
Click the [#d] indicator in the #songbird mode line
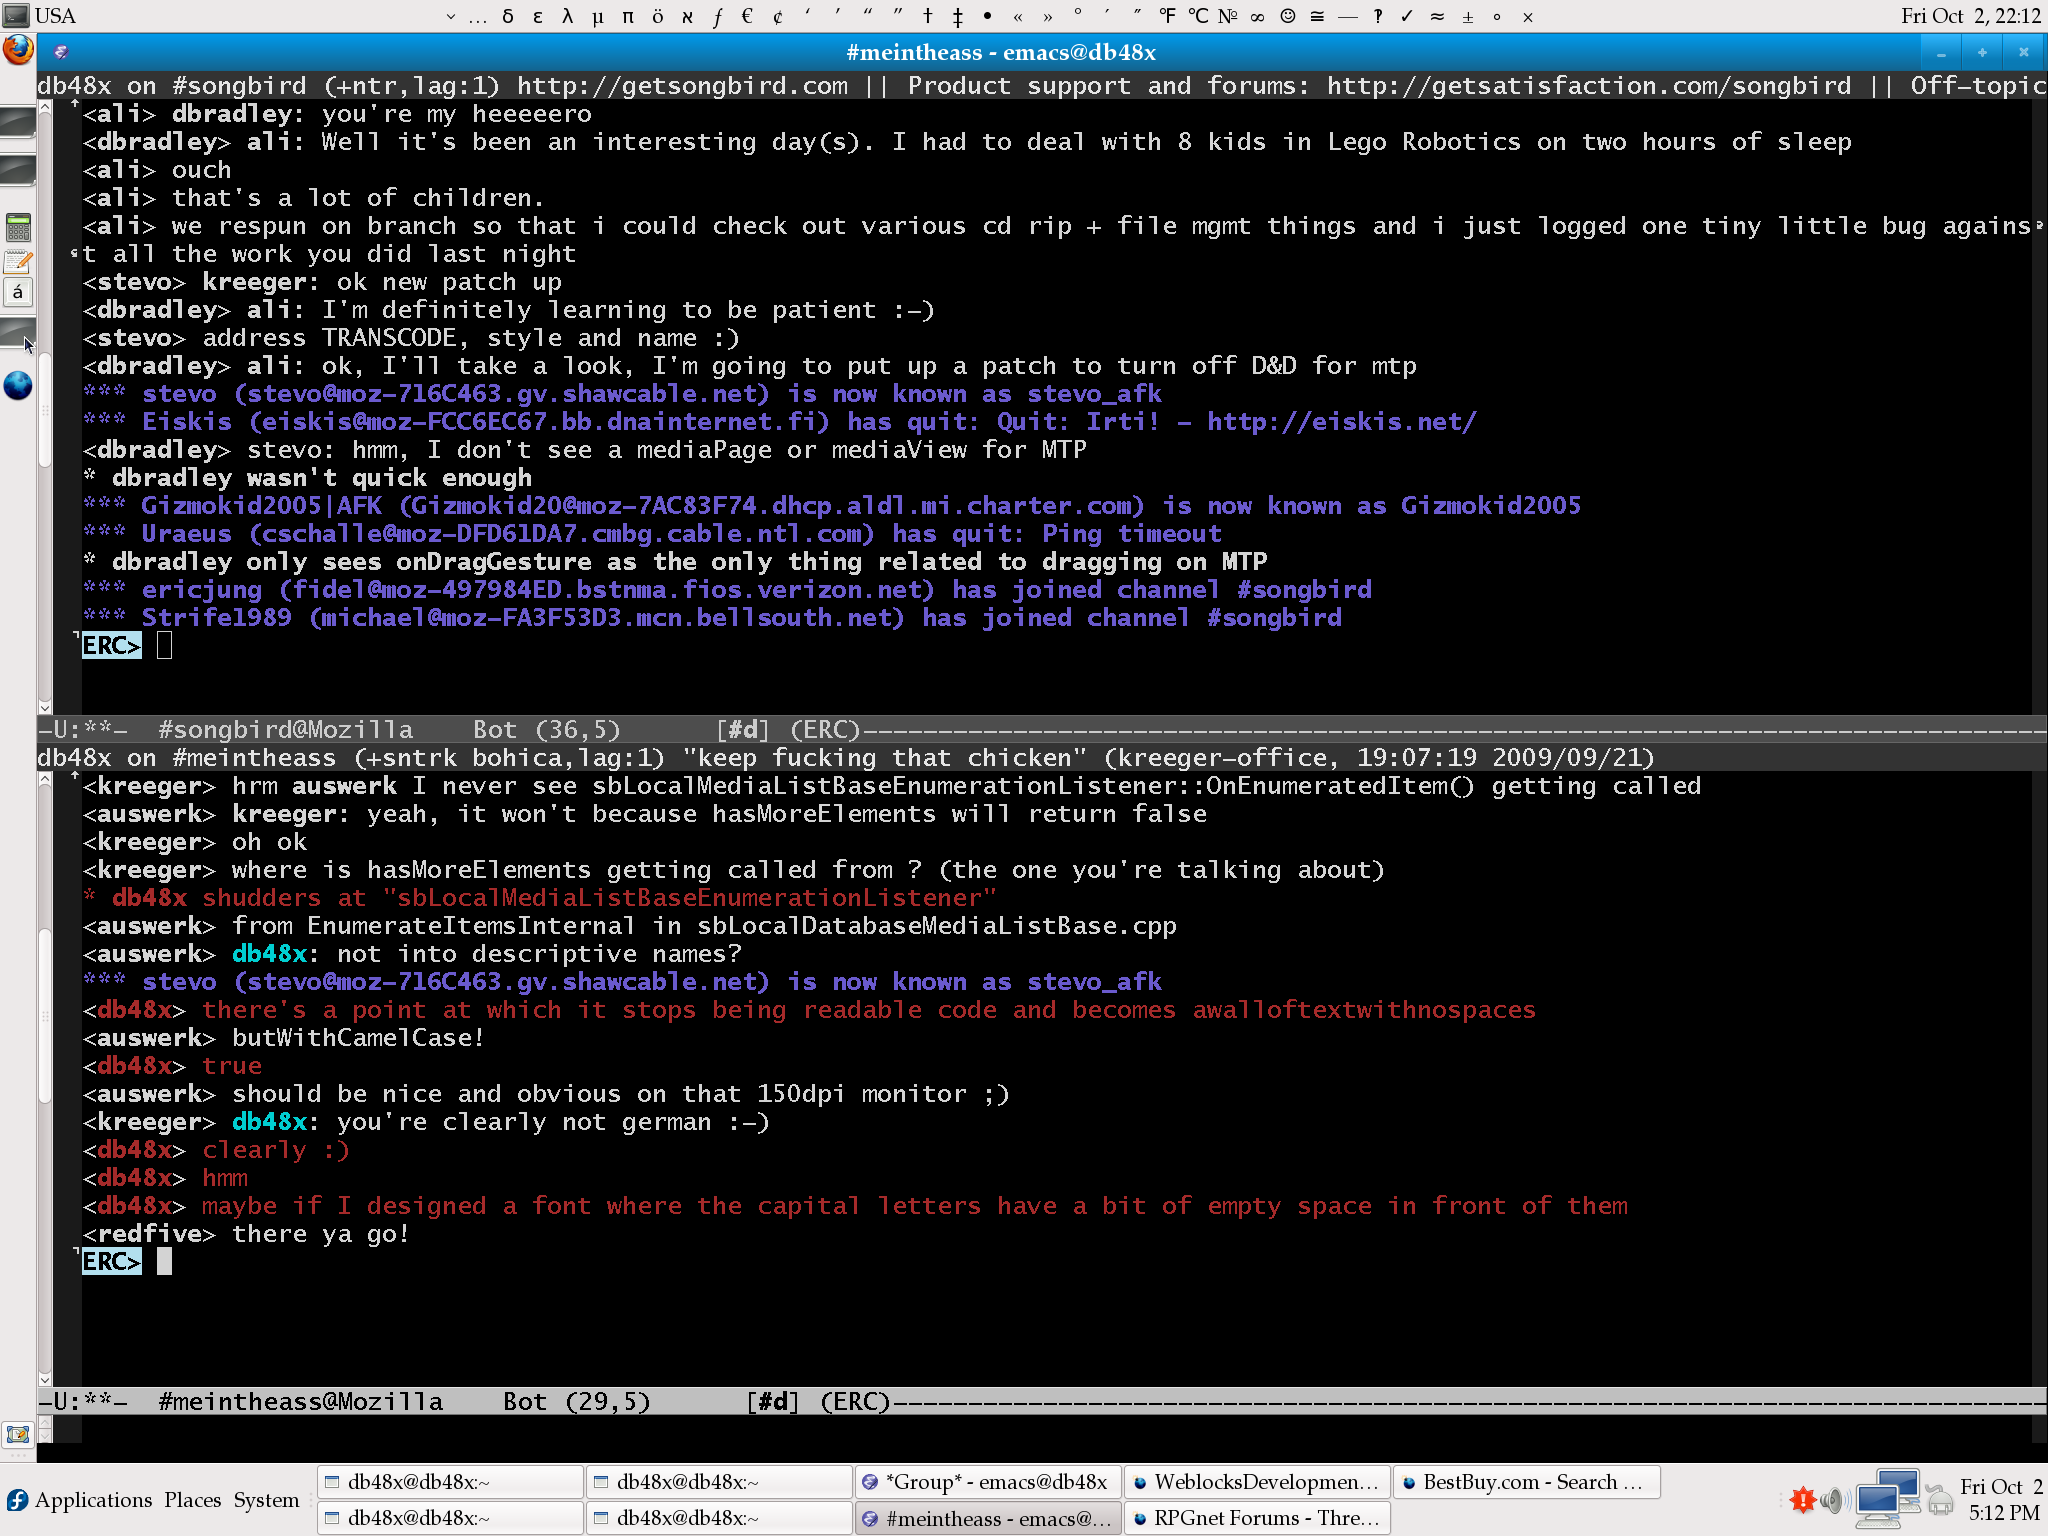point(743,730)
